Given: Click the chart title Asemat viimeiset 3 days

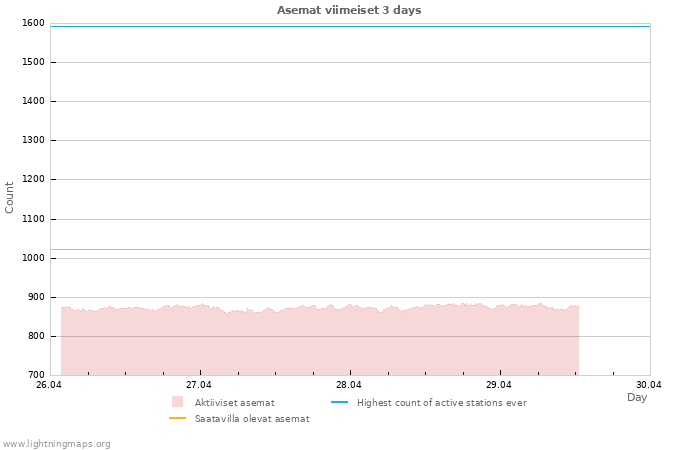Looking at the screenshot, I should coord(349,10).
